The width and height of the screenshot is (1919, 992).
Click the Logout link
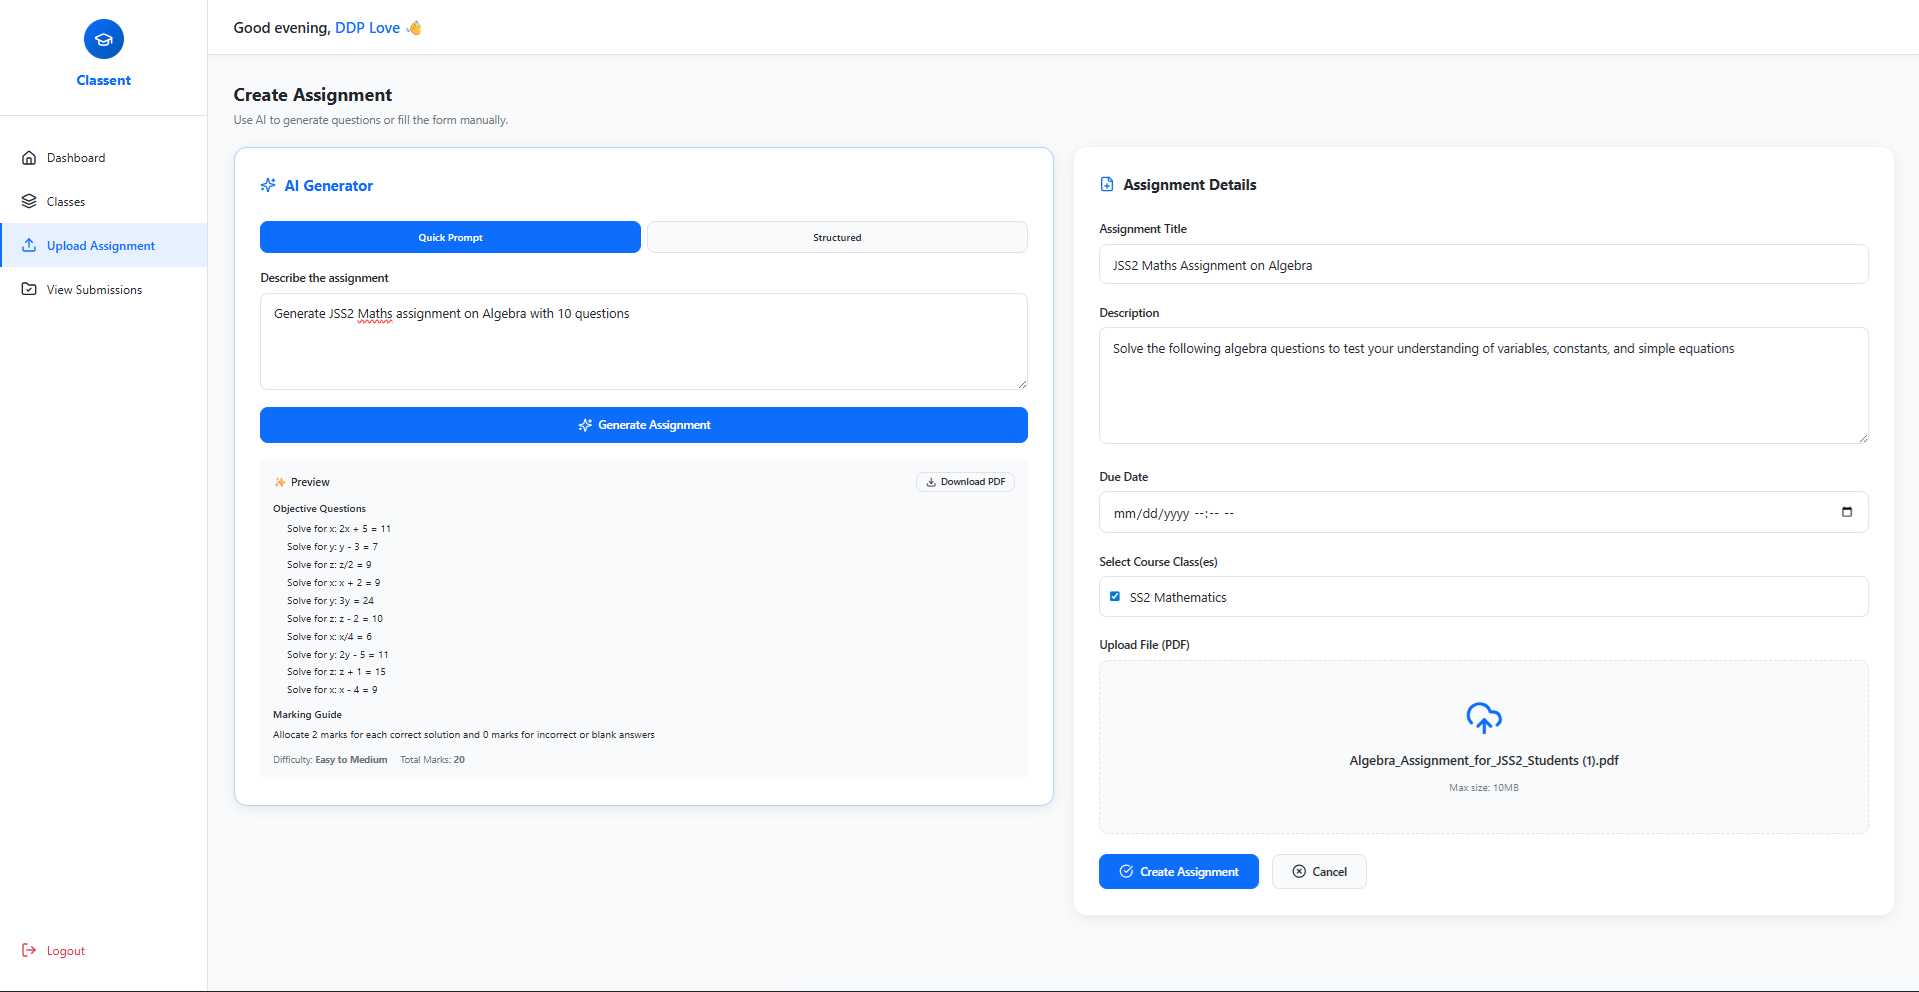54,951
